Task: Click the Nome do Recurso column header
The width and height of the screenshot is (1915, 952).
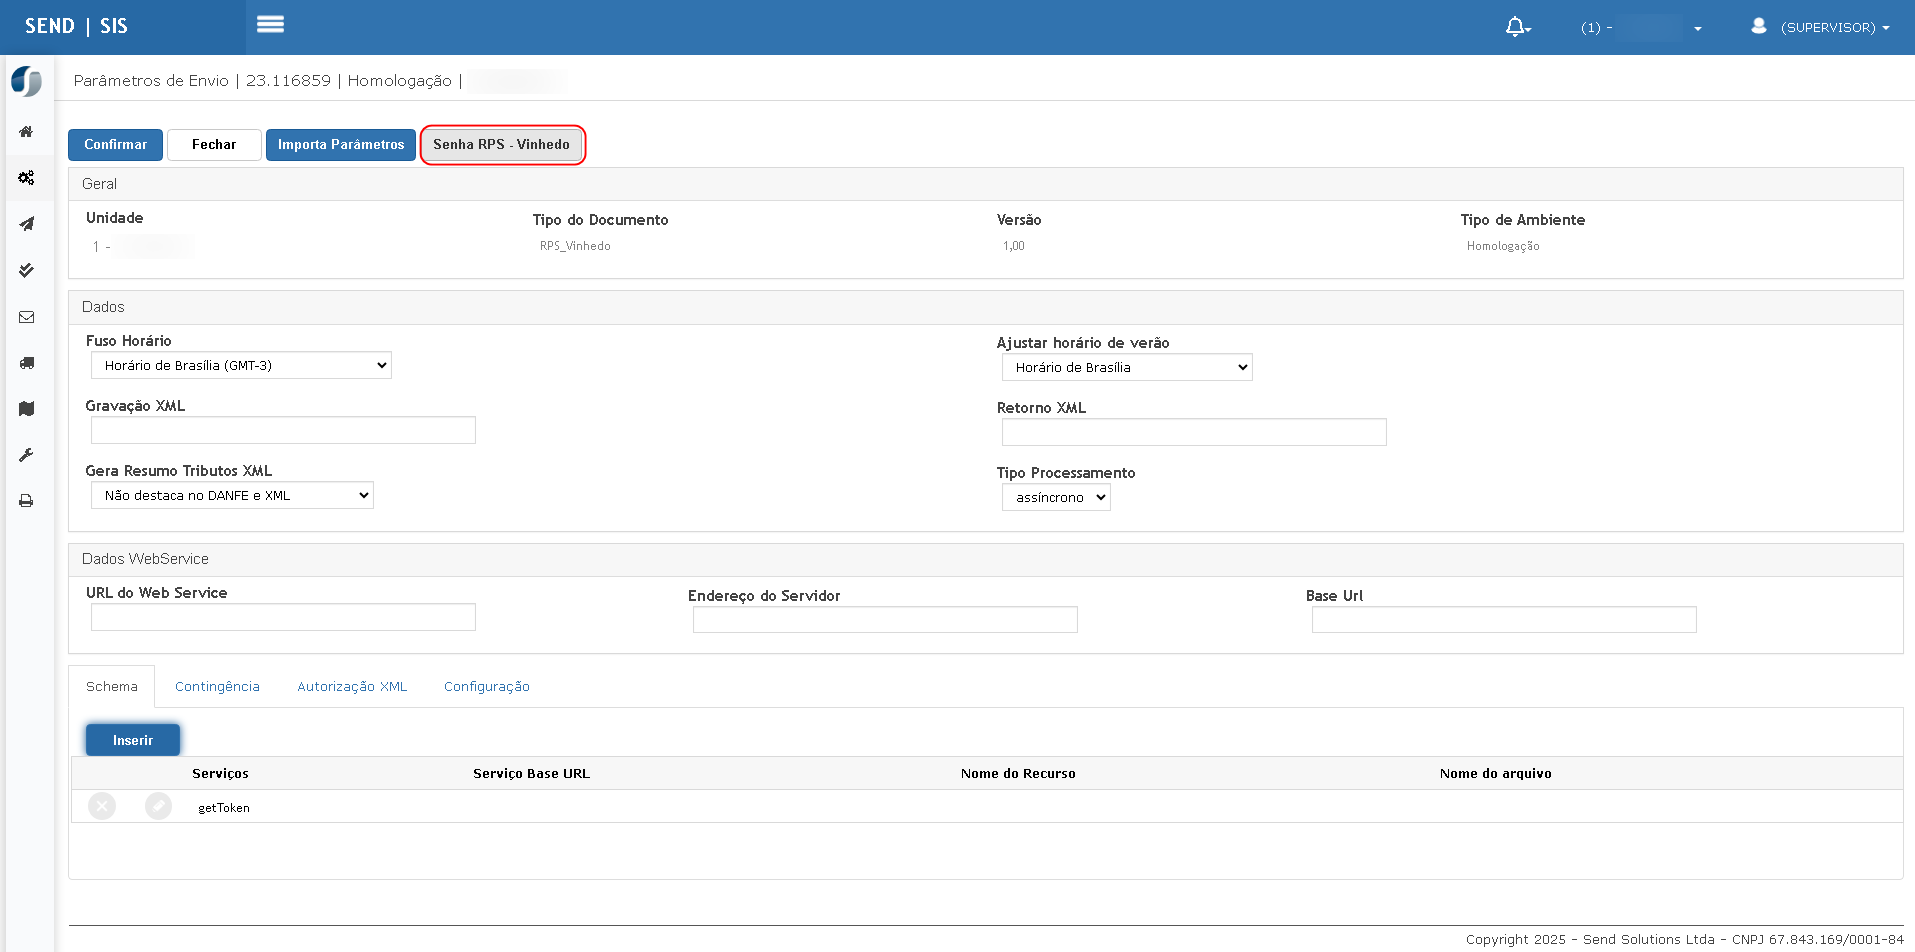Action: tap(1018, 774)
